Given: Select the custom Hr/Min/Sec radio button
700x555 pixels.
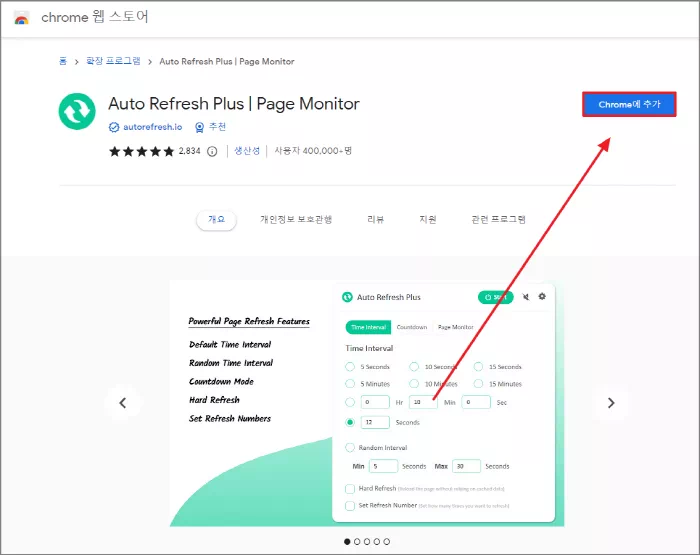Looking at the screenshot, I should click(350, 402).
